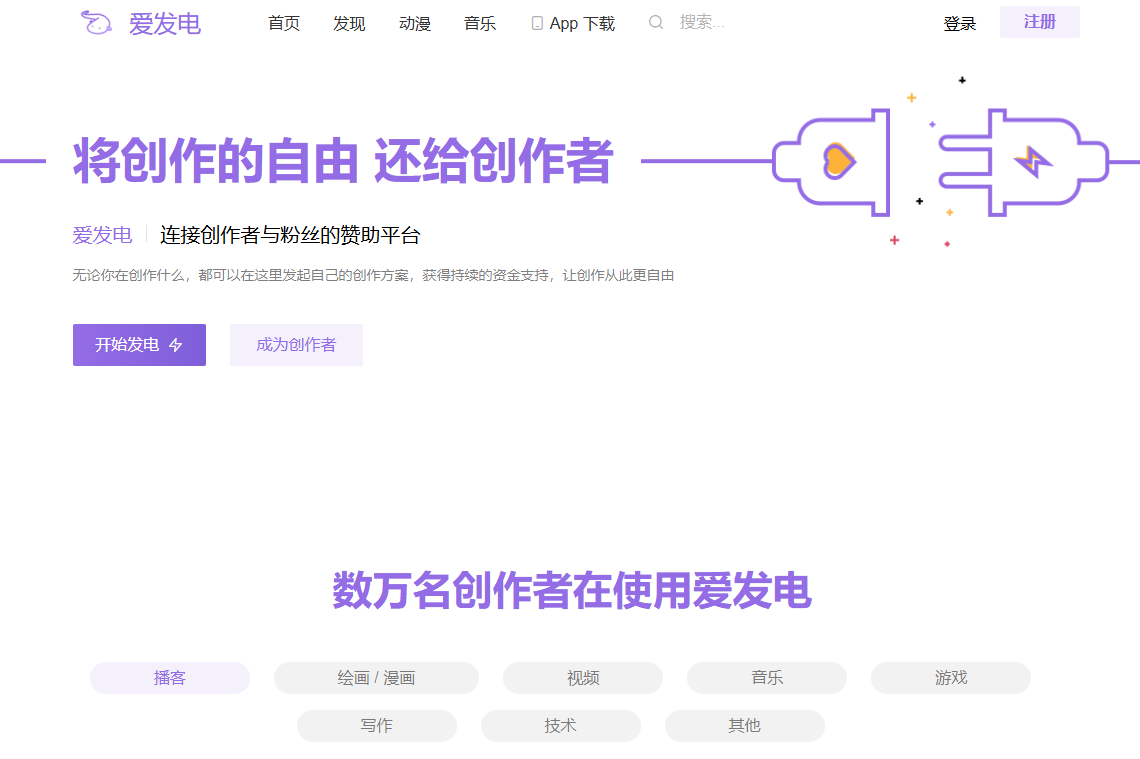Click the search magnifier icon
Image resolution: width=1140 pixels, height=759 pixels.
[656, 22]
